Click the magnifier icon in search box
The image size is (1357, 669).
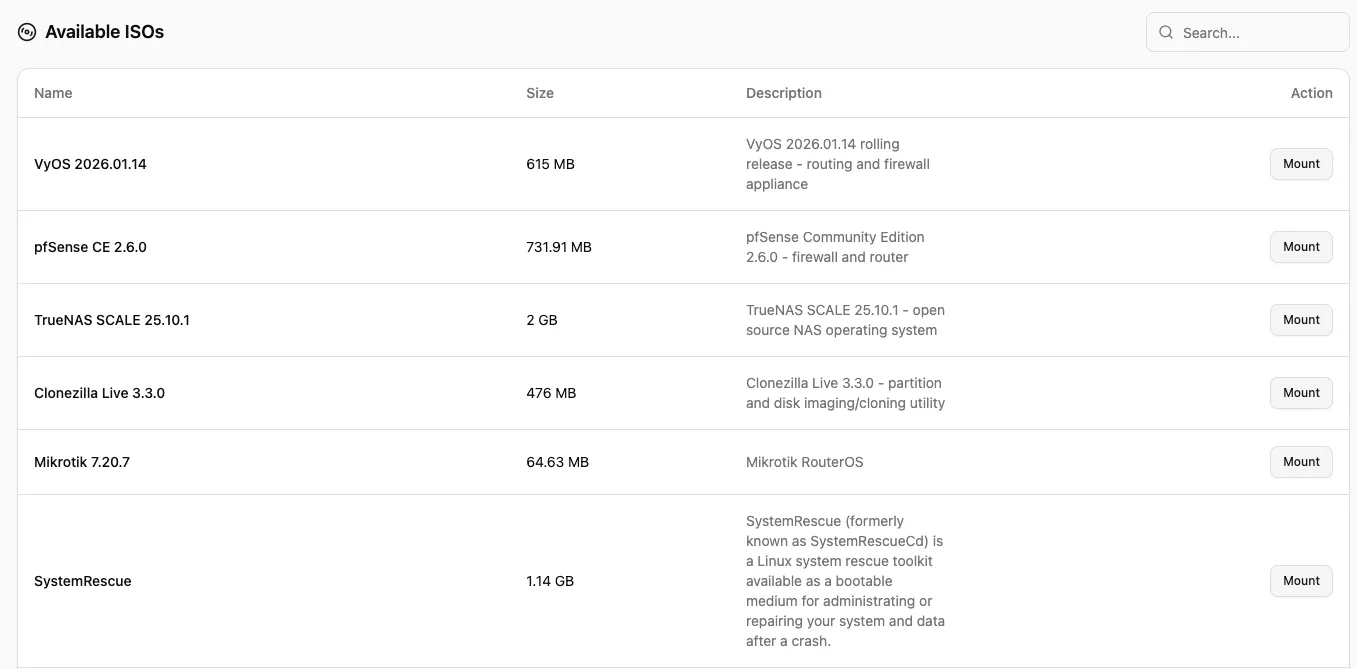pyautogui.click(x=1166, y=32)
